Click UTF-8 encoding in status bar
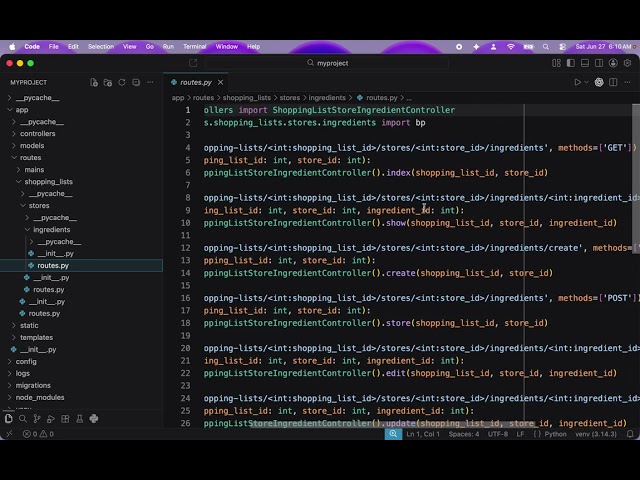 [x=498, y=434]
